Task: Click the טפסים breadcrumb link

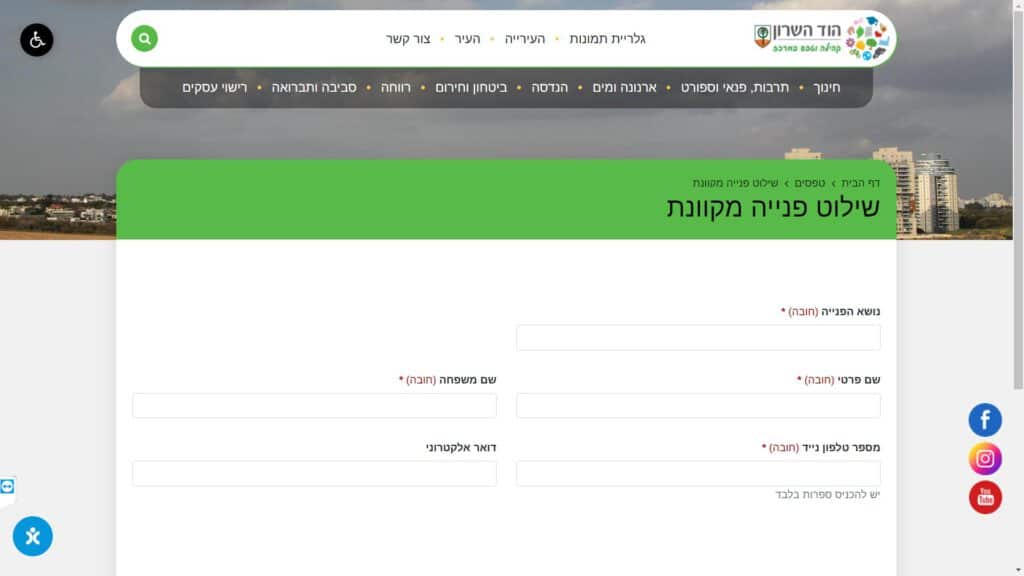Action: (810, 183)
